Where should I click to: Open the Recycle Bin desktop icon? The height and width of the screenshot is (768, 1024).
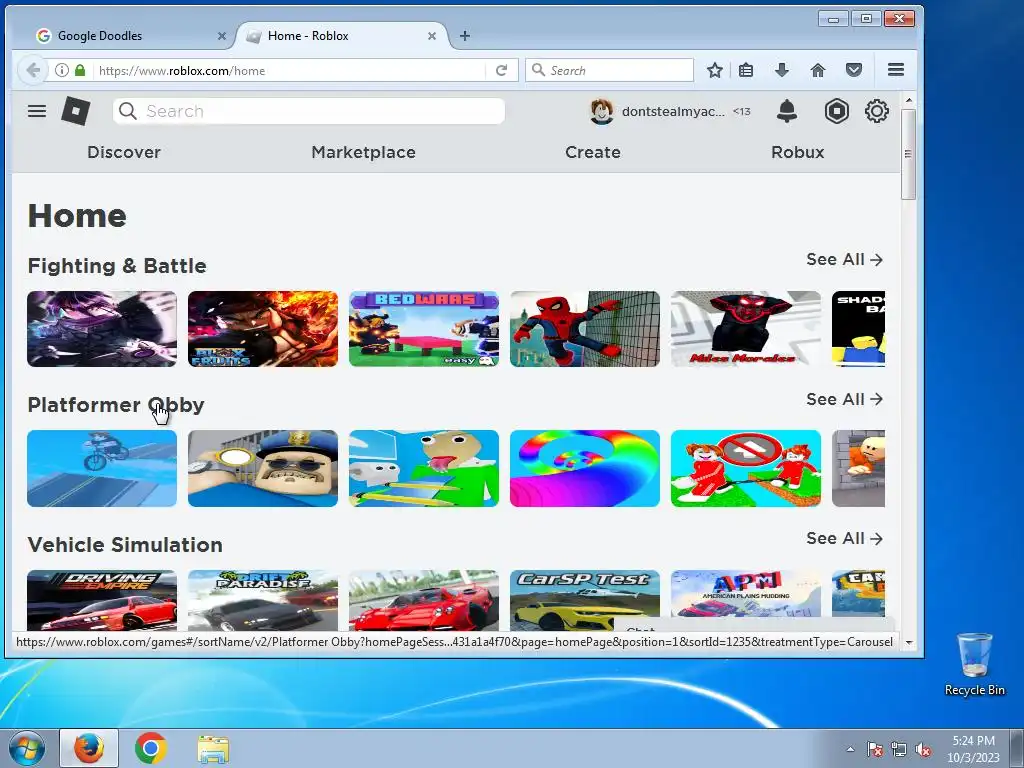click(x=974, y=664)
